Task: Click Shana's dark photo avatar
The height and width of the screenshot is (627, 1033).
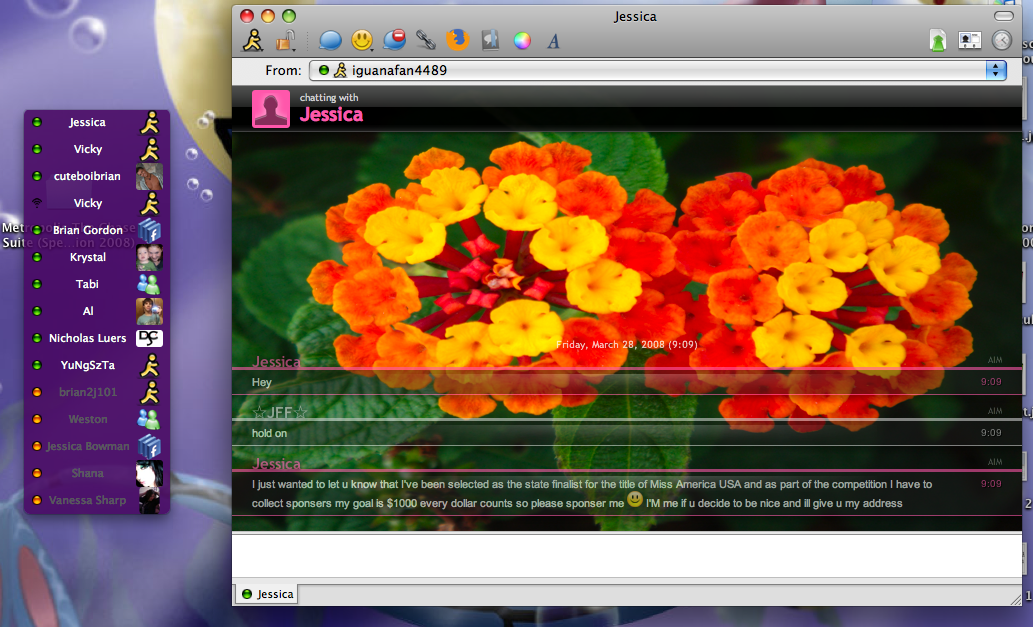Action: 150,474
